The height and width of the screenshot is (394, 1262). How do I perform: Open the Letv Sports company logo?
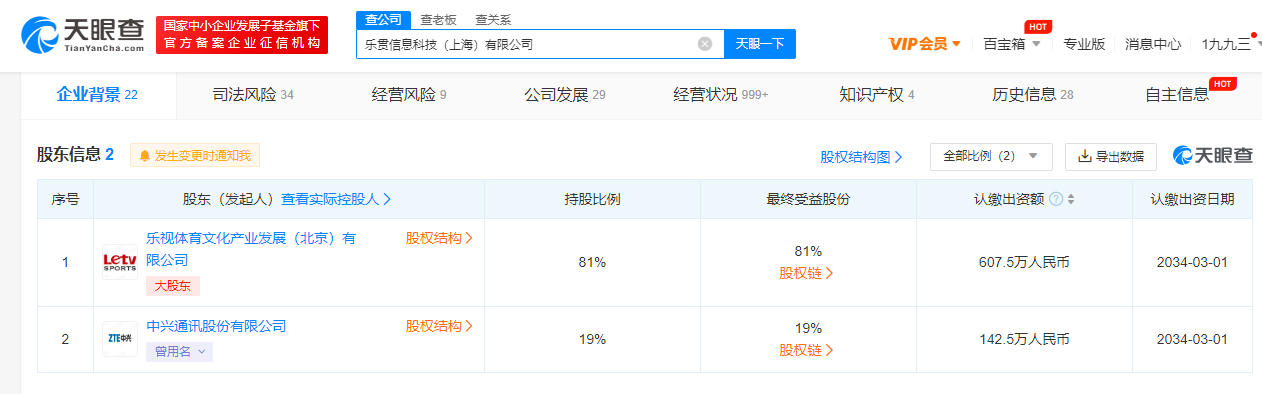coord(120,262)
